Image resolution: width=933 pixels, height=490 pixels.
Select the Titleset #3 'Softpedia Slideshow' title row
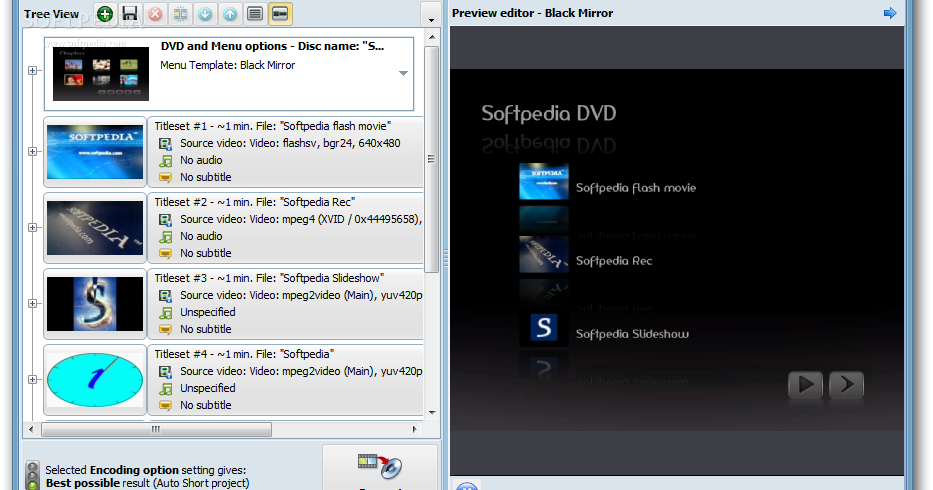click(269, 278)
